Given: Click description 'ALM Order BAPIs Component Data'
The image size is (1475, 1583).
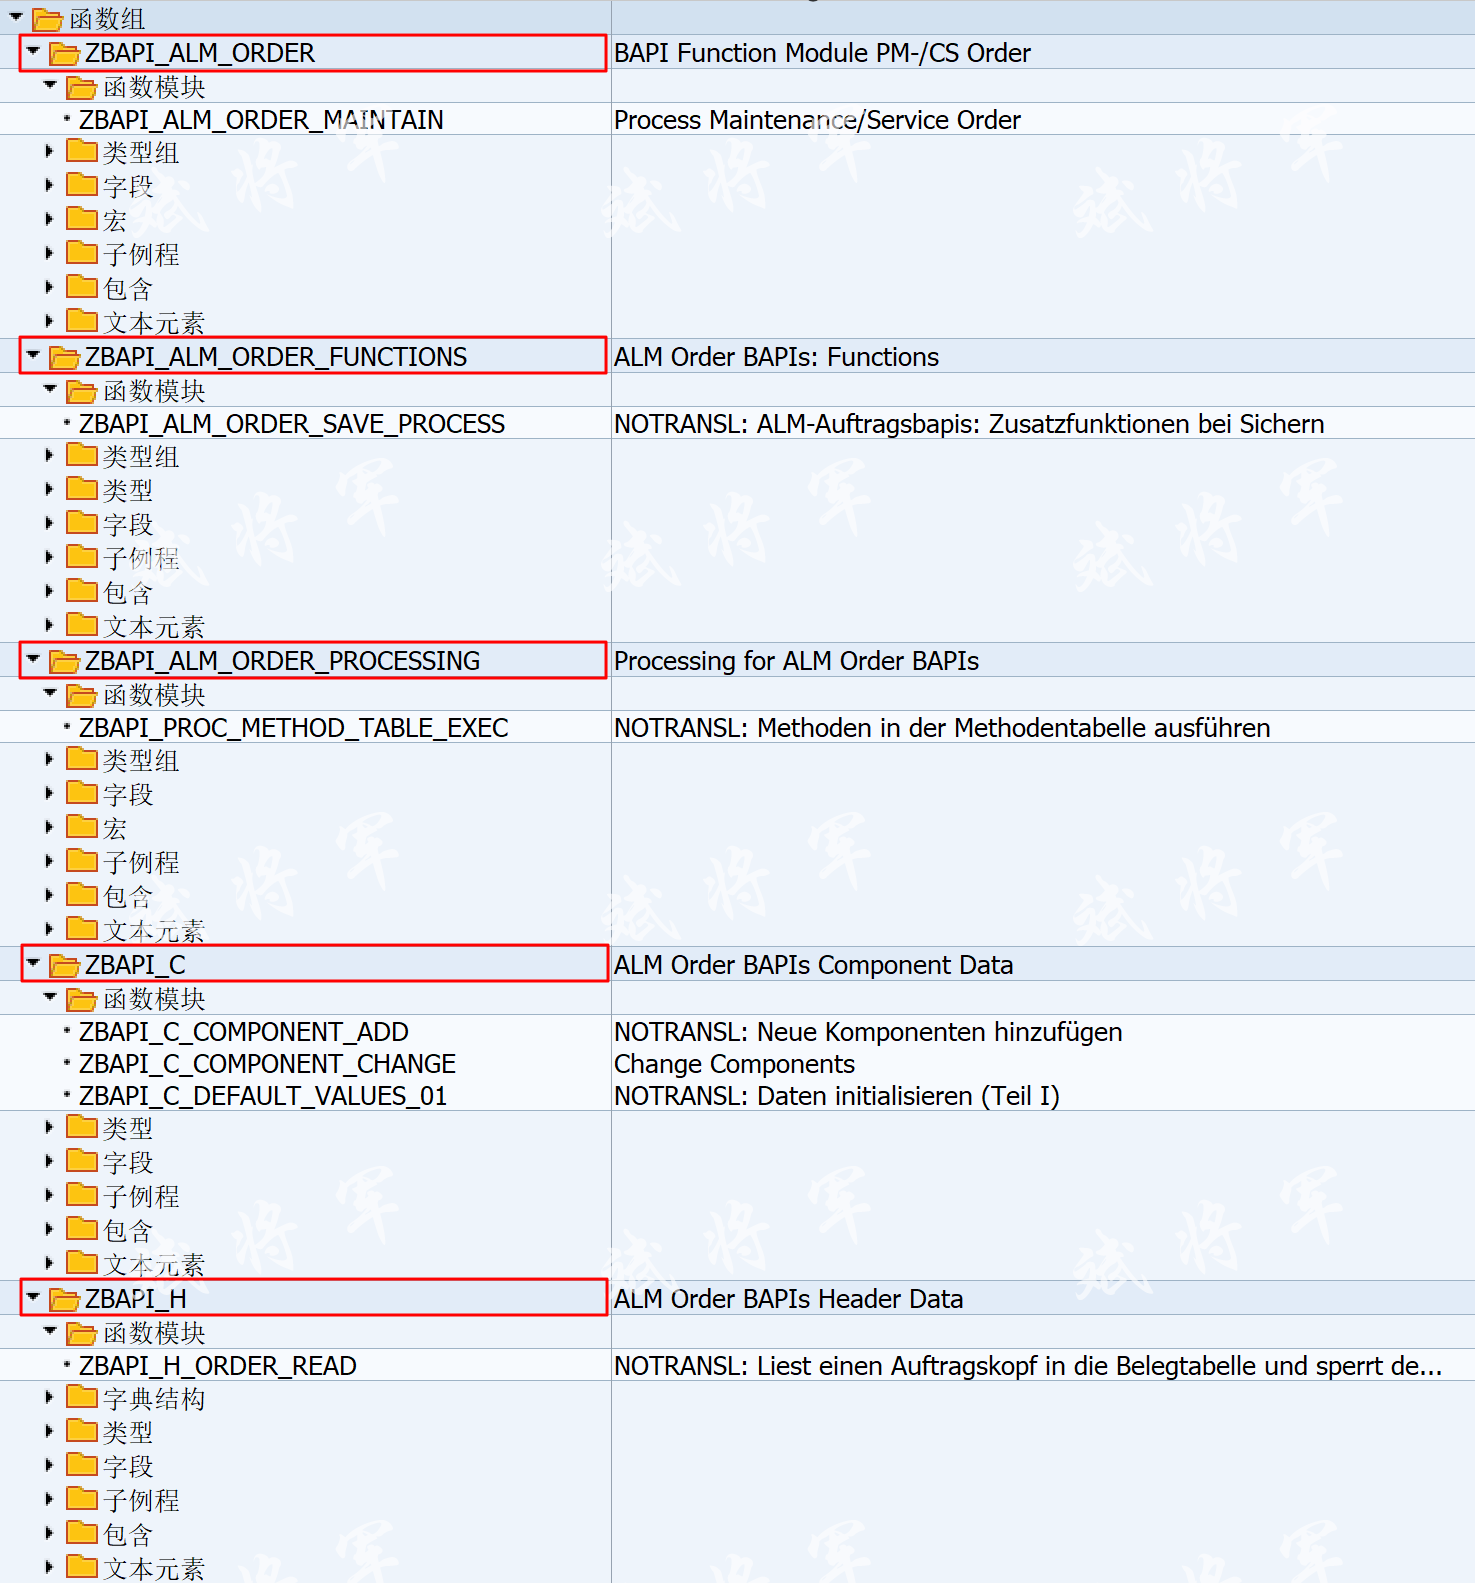Looking at the screenshot, I should pos(813,965).
